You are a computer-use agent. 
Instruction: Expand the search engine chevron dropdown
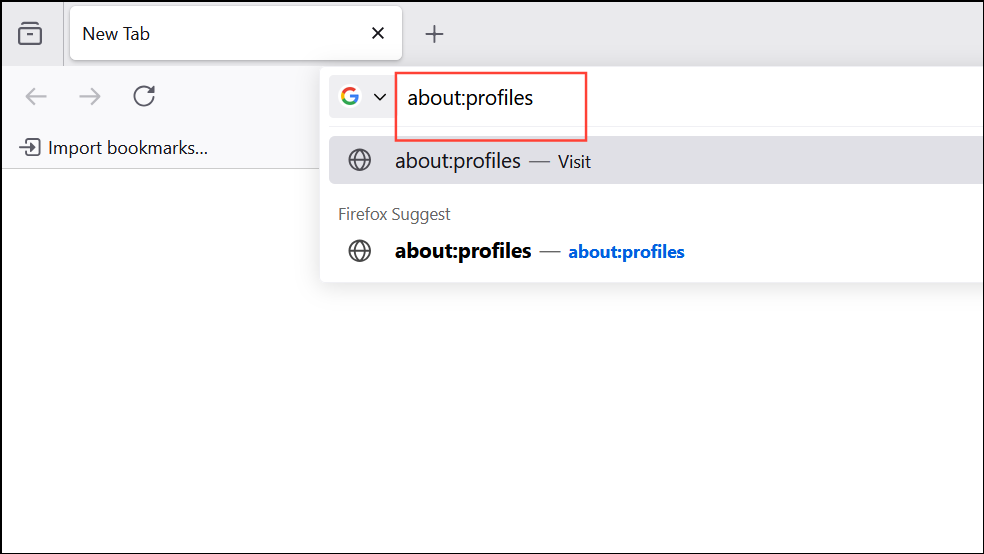click(380, 97)
